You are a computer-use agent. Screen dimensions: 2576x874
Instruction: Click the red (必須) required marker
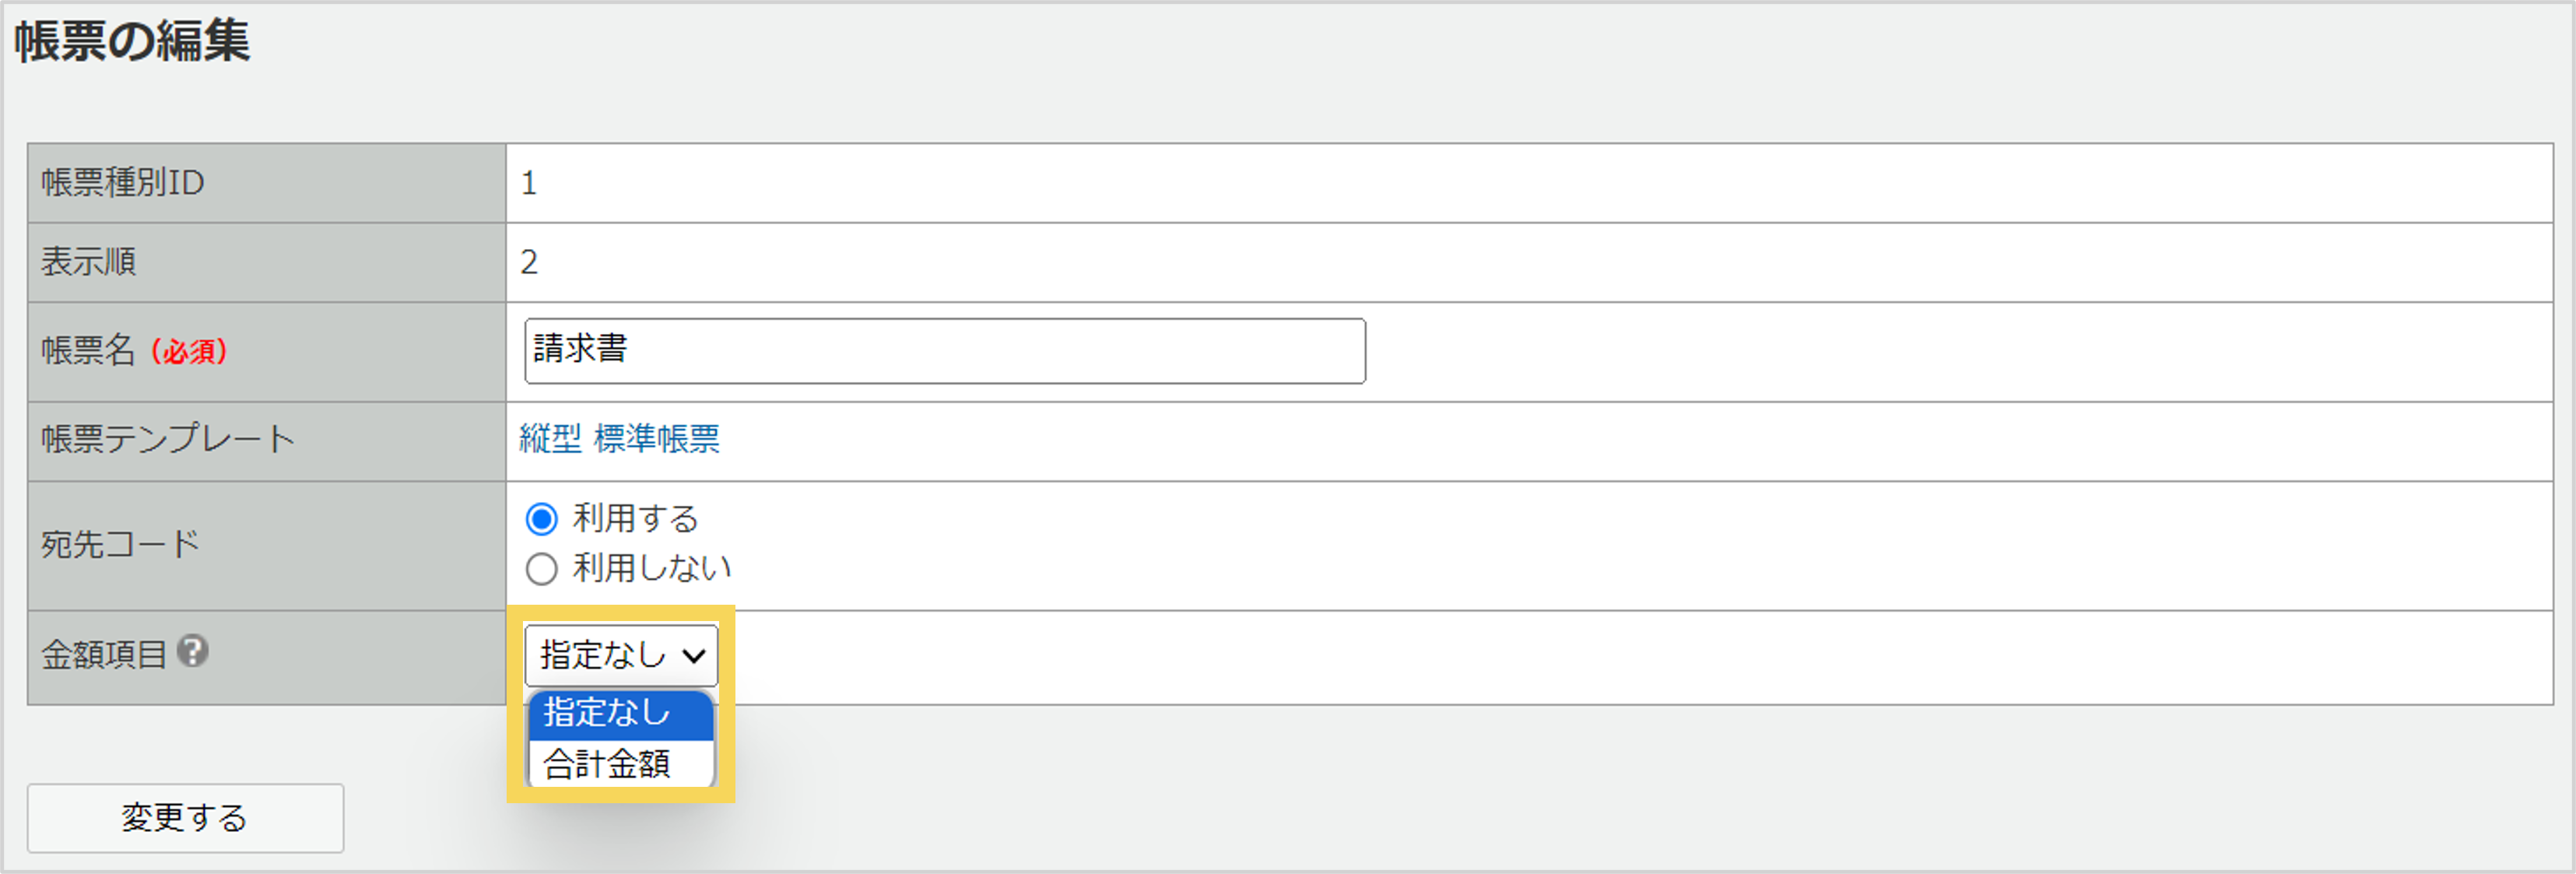click(x=189, y=352)
